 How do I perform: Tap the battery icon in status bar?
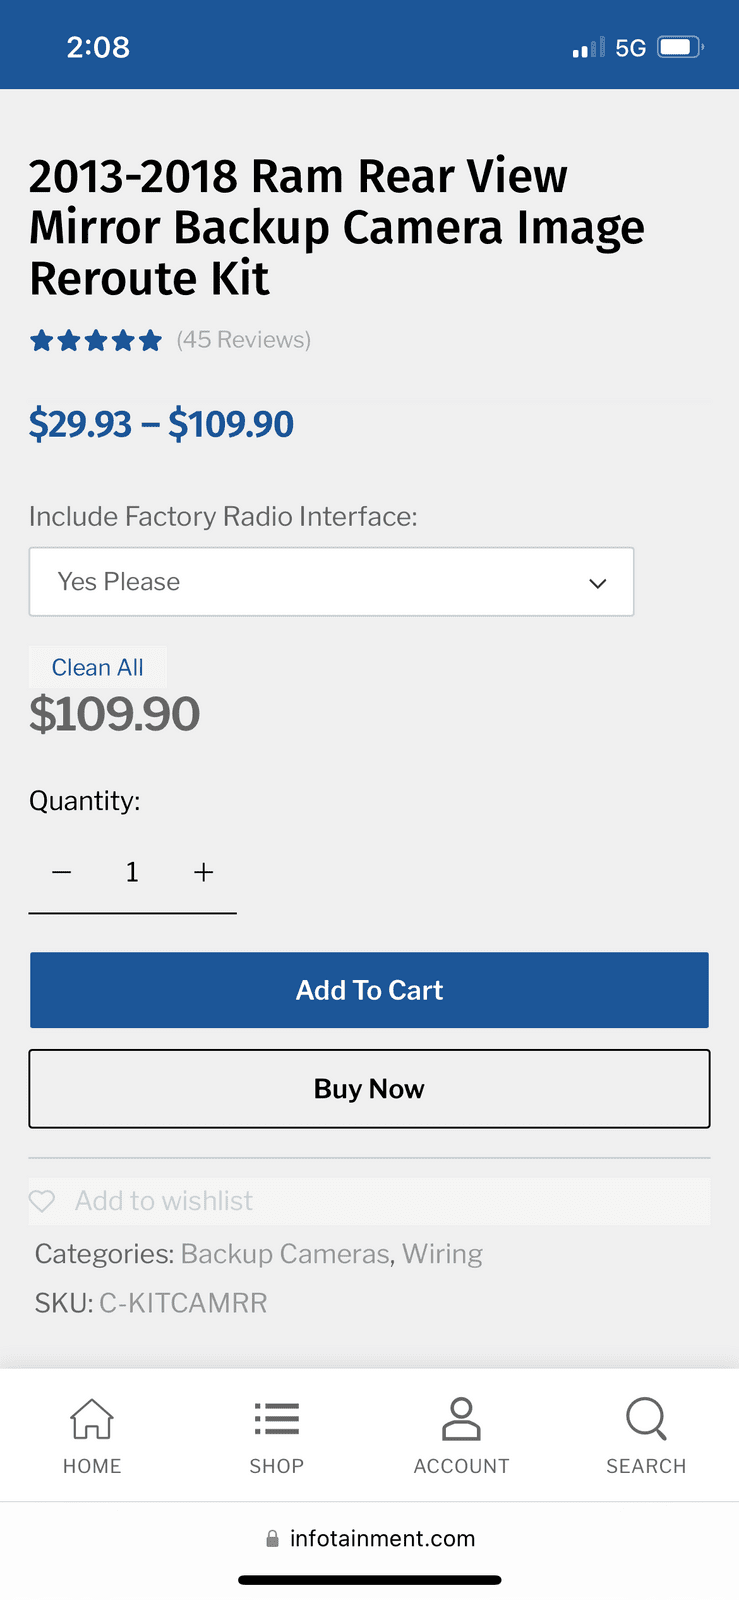(681, 47)
